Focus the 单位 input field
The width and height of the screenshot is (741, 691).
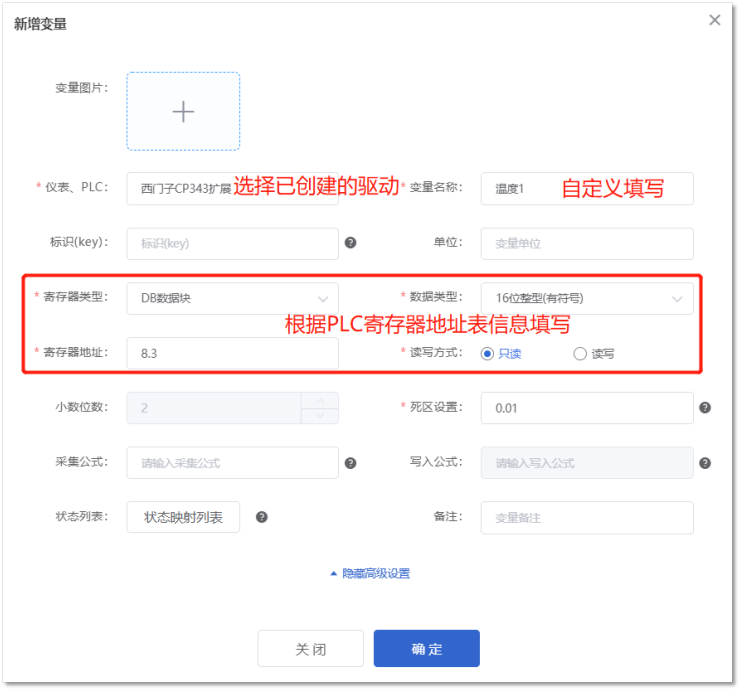point(587,243)
